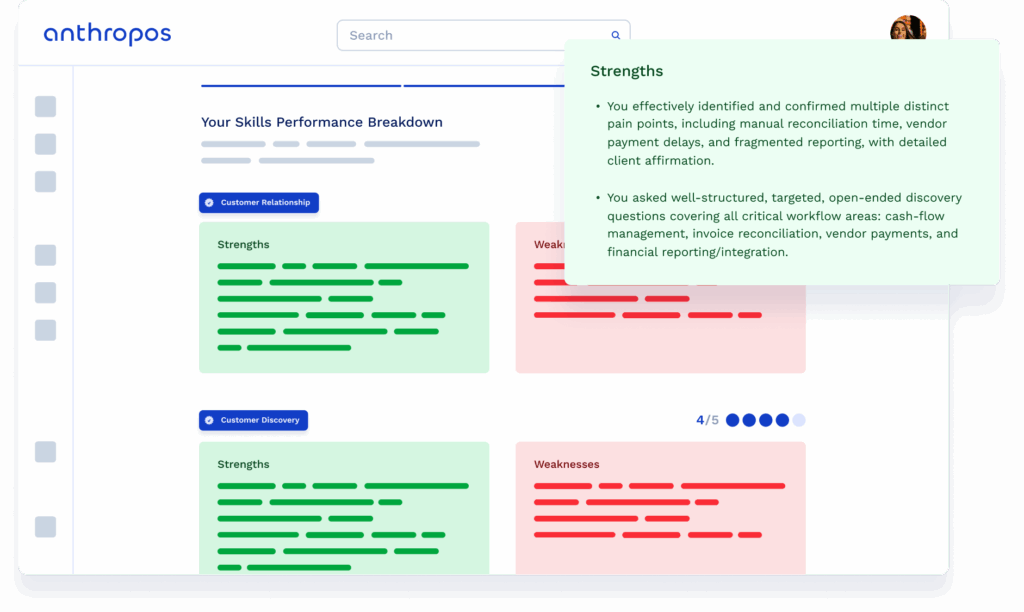Screen dimensions: 1024x612
Task: Click the topmost sidebar navigation icon
Action: pos(45,106)
